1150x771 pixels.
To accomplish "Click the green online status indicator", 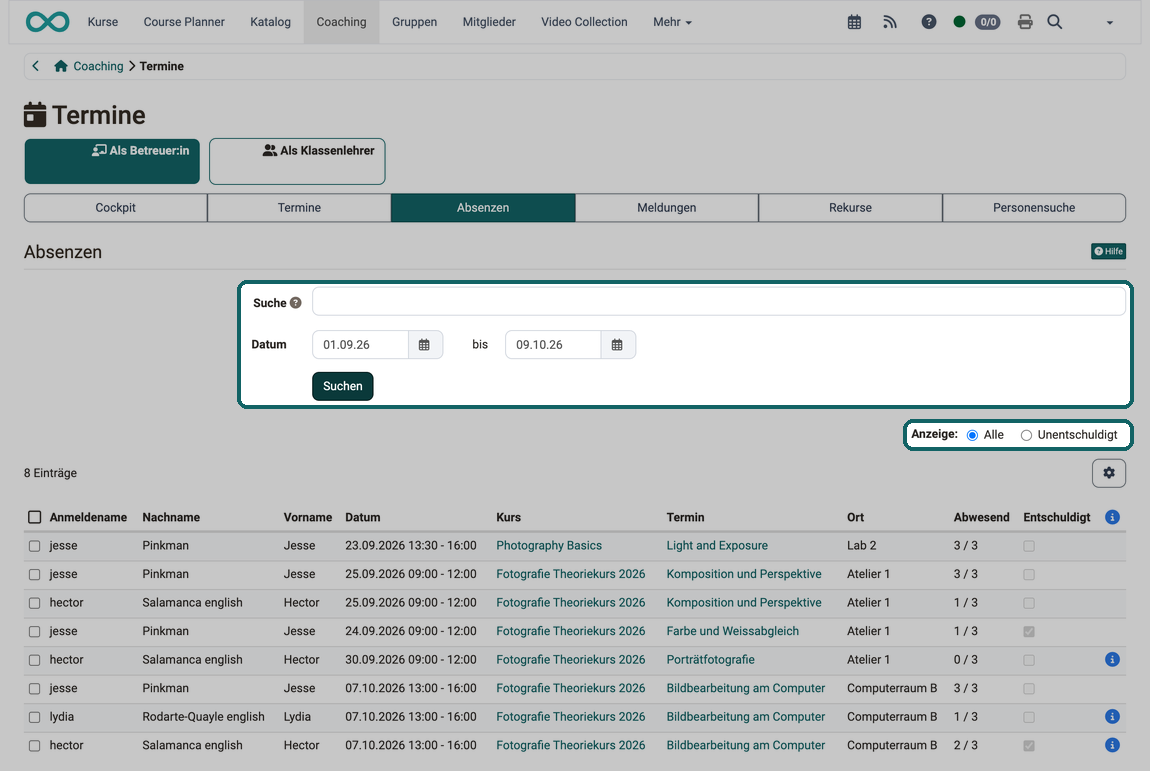I will [959, 22].
